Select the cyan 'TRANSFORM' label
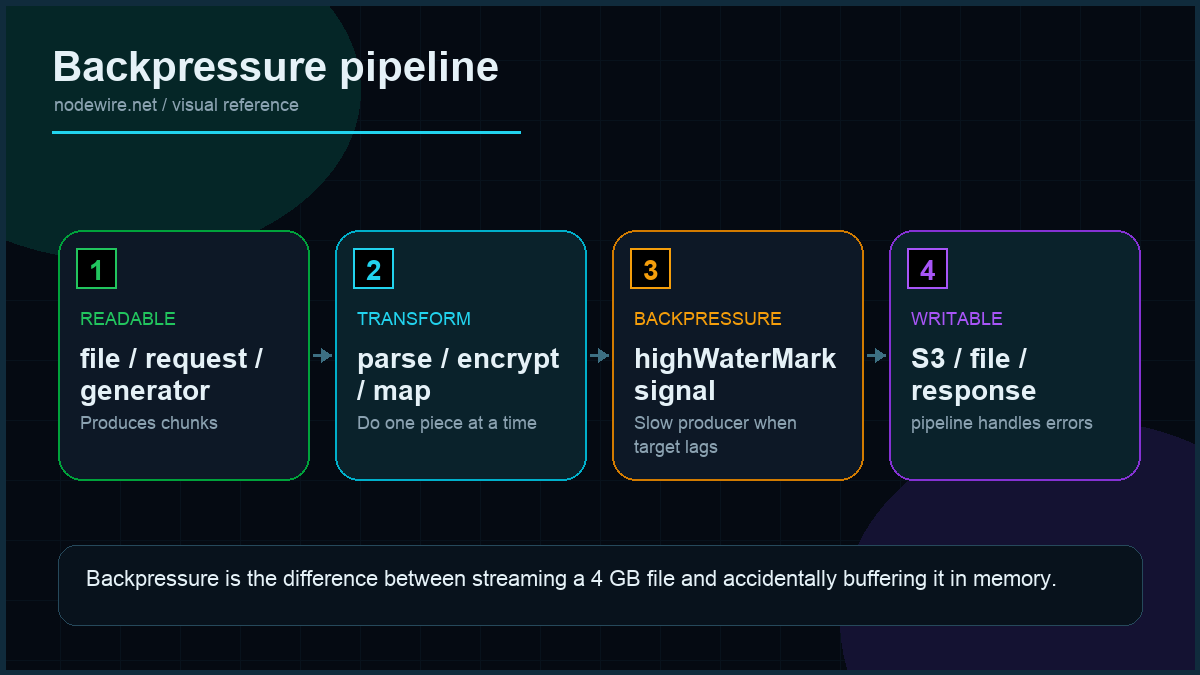1200x675 pixels. 414,319
